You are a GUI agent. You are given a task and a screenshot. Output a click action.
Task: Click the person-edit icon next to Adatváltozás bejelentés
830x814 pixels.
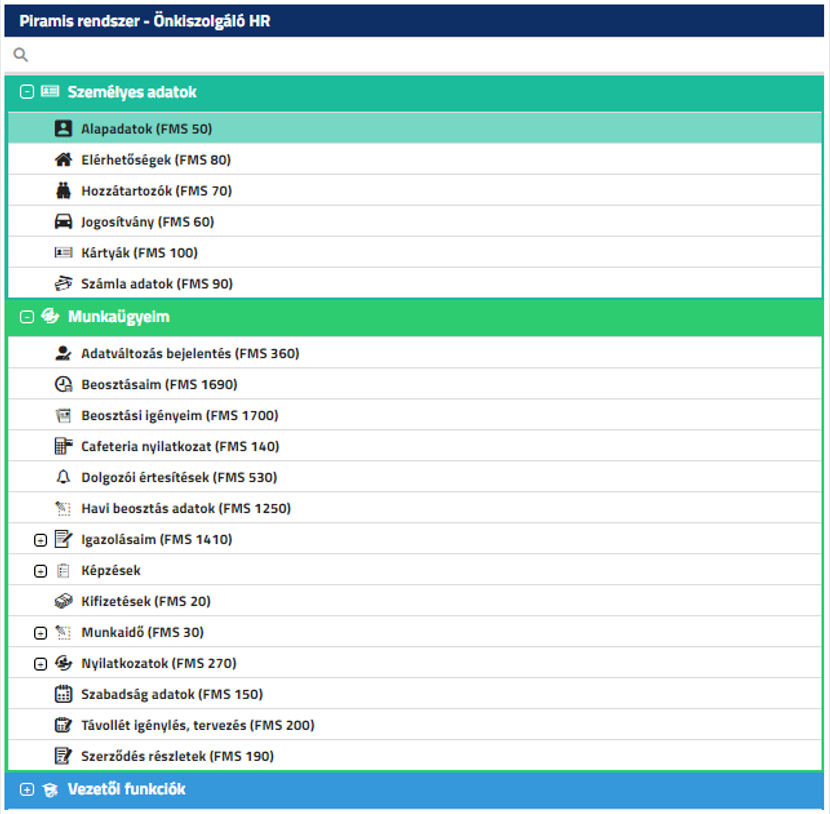tap(63, 353)
